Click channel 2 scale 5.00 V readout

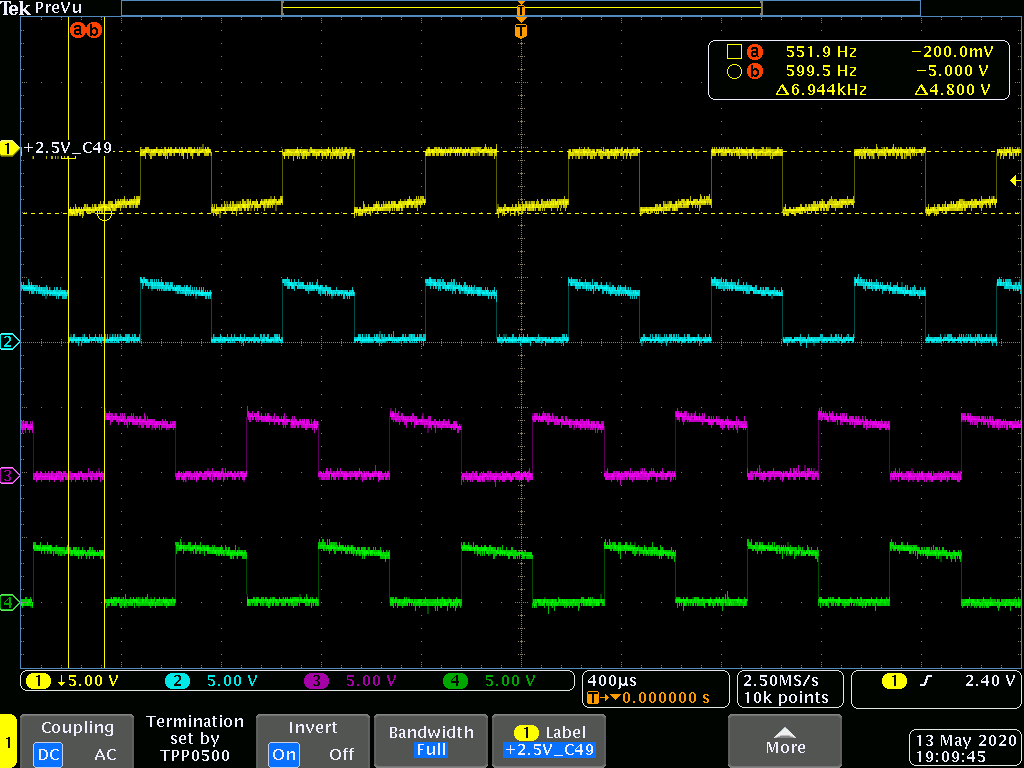(232, 681)
